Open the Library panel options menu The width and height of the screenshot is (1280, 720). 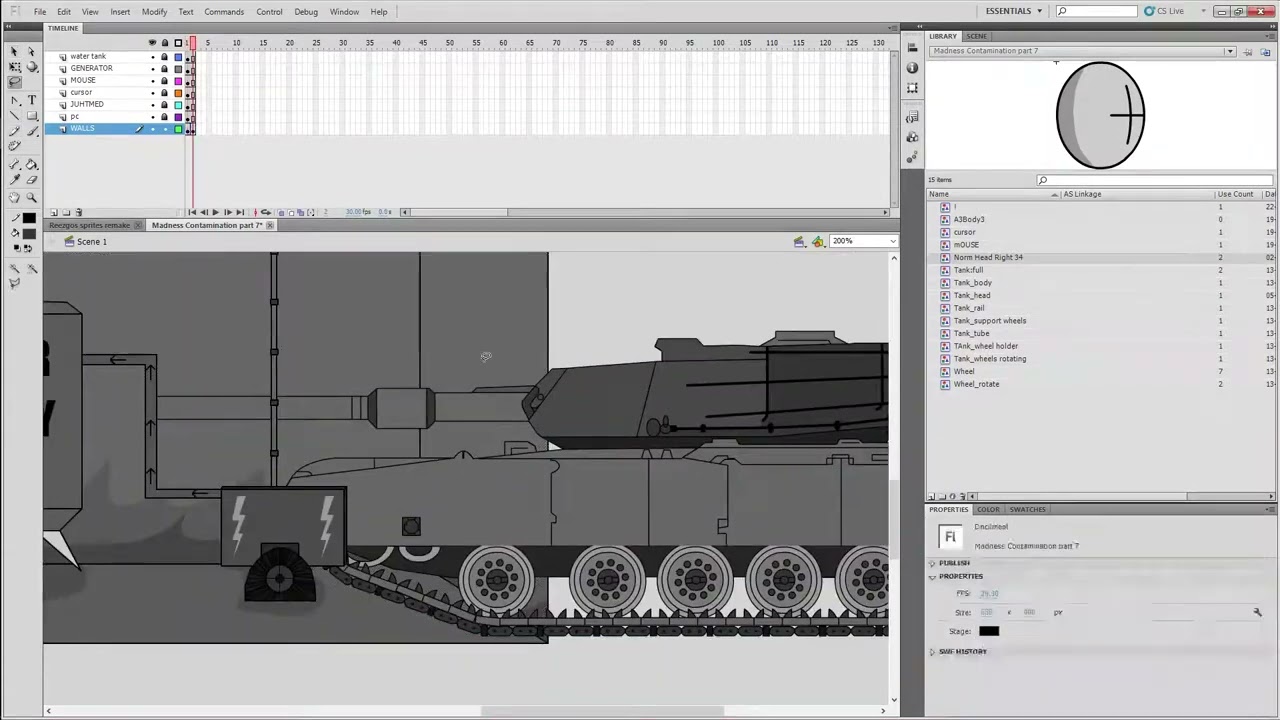[1270, 36]
